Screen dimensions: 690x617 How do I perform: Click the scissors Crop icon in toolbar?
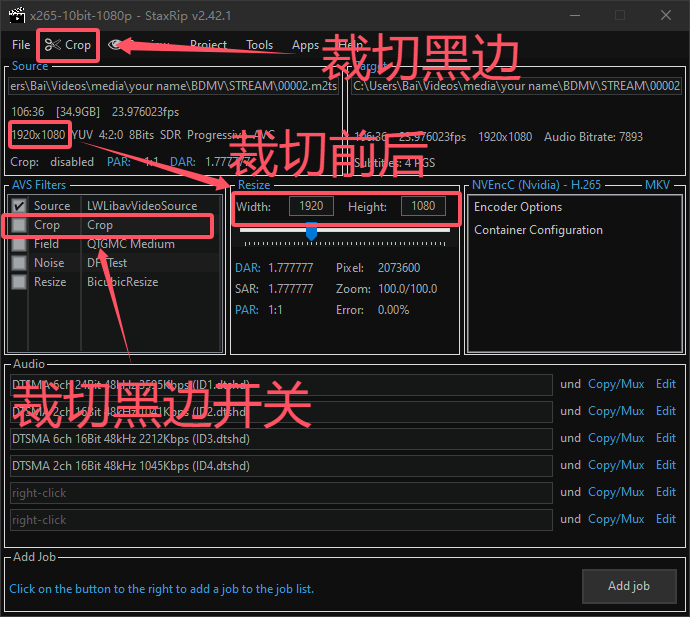(x=53, y=45)
